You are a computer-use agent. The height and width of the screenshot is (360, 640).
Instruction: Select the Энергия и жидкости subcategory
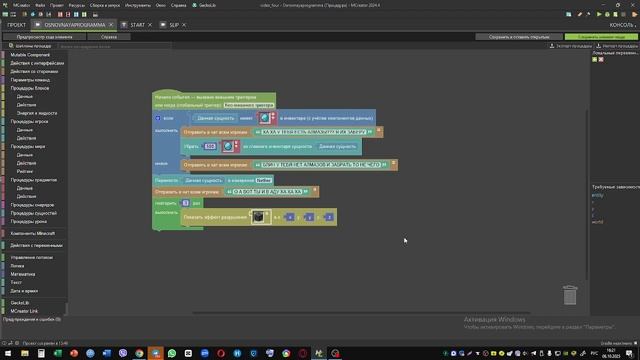point(37,113)
